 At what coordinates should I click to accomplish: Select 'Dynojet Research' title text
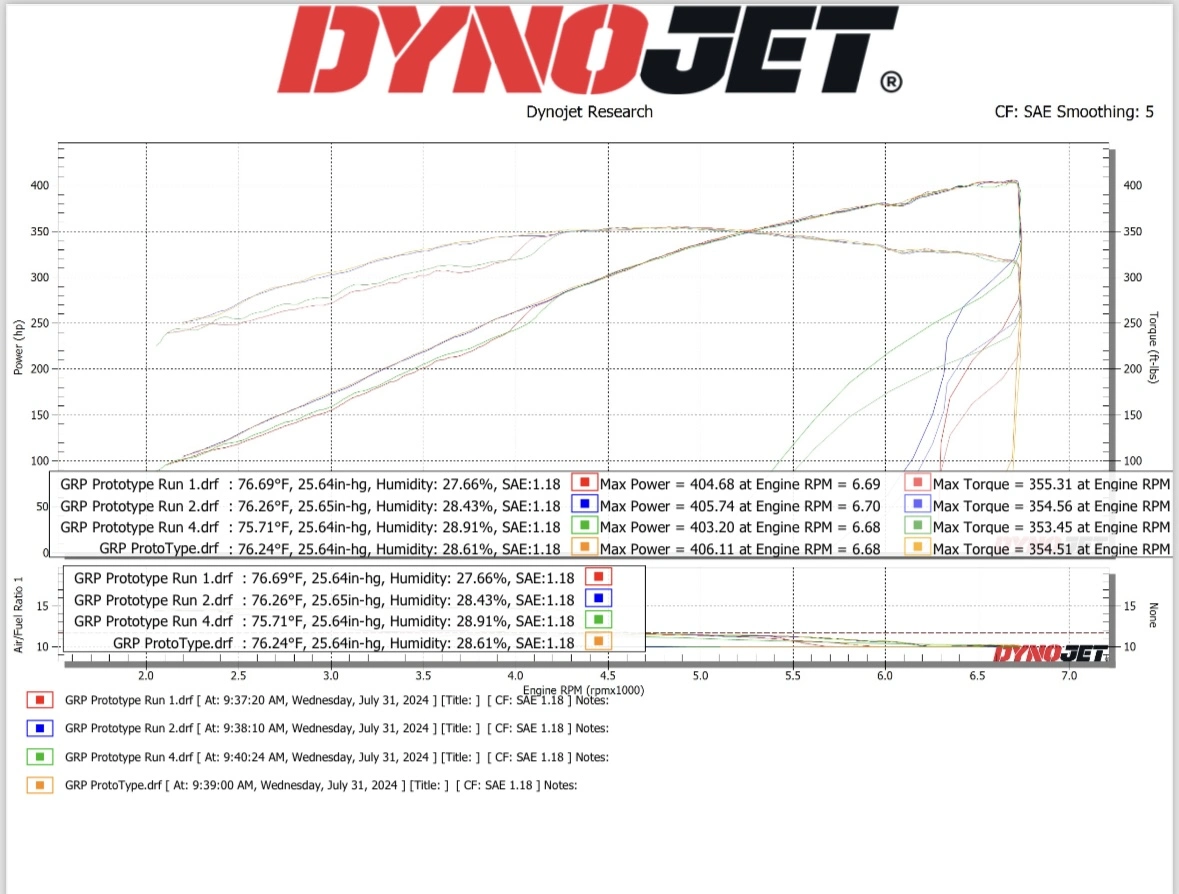click(590, 112)
